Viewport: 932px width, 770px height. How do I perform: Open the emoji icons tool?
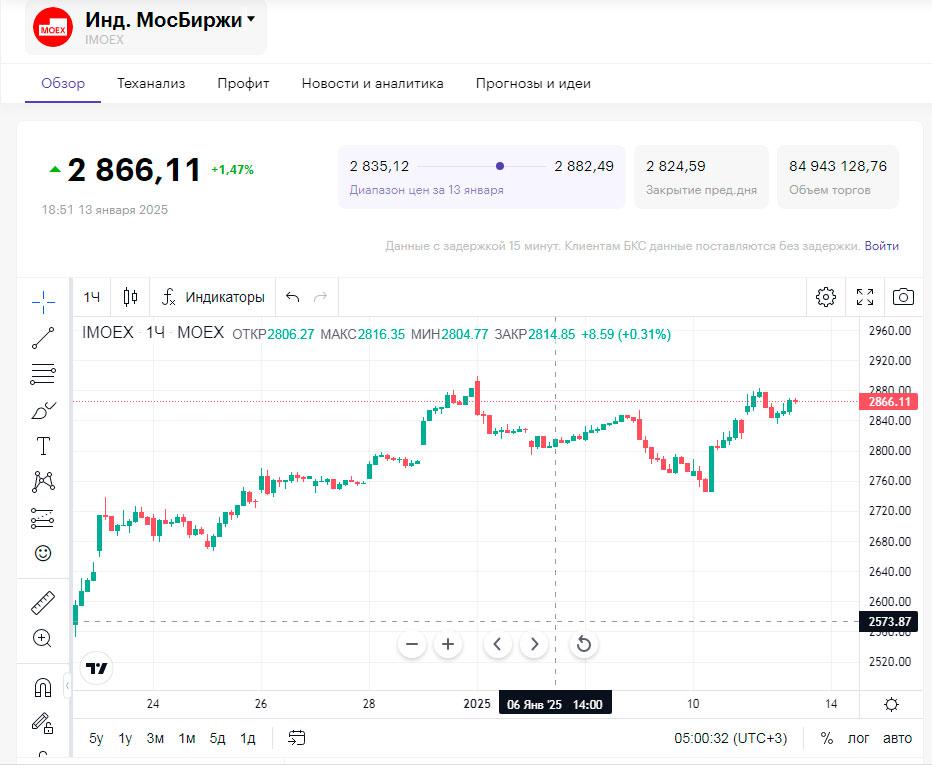coord(43,553)
